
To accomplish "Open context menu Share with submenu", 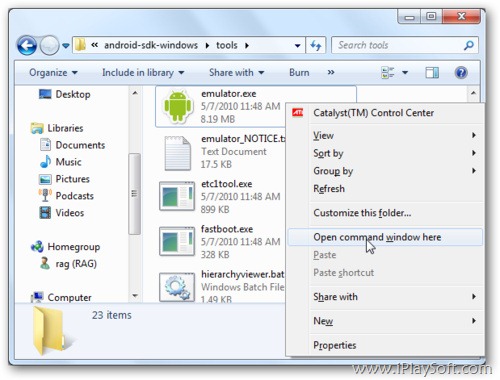I will (386, 297).
